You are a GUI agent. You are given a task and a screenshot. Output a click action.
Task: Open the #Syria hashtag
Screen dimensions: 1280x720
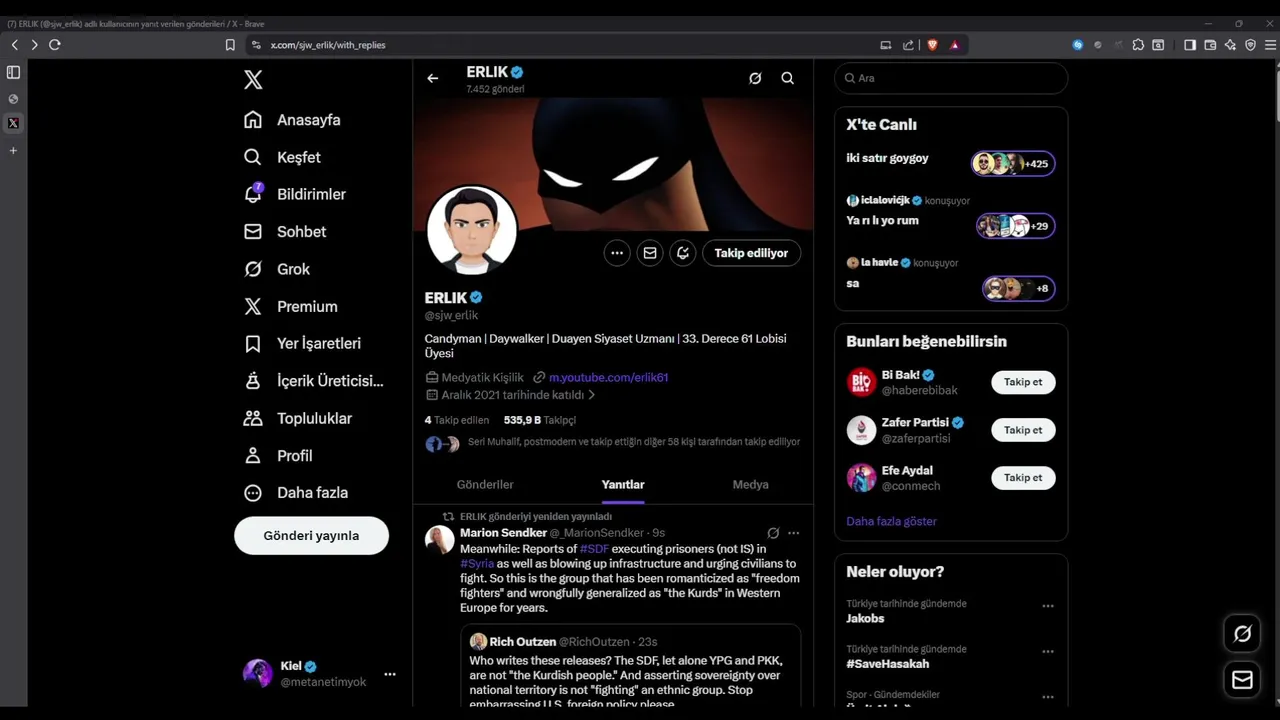click(x=477, y=564)
